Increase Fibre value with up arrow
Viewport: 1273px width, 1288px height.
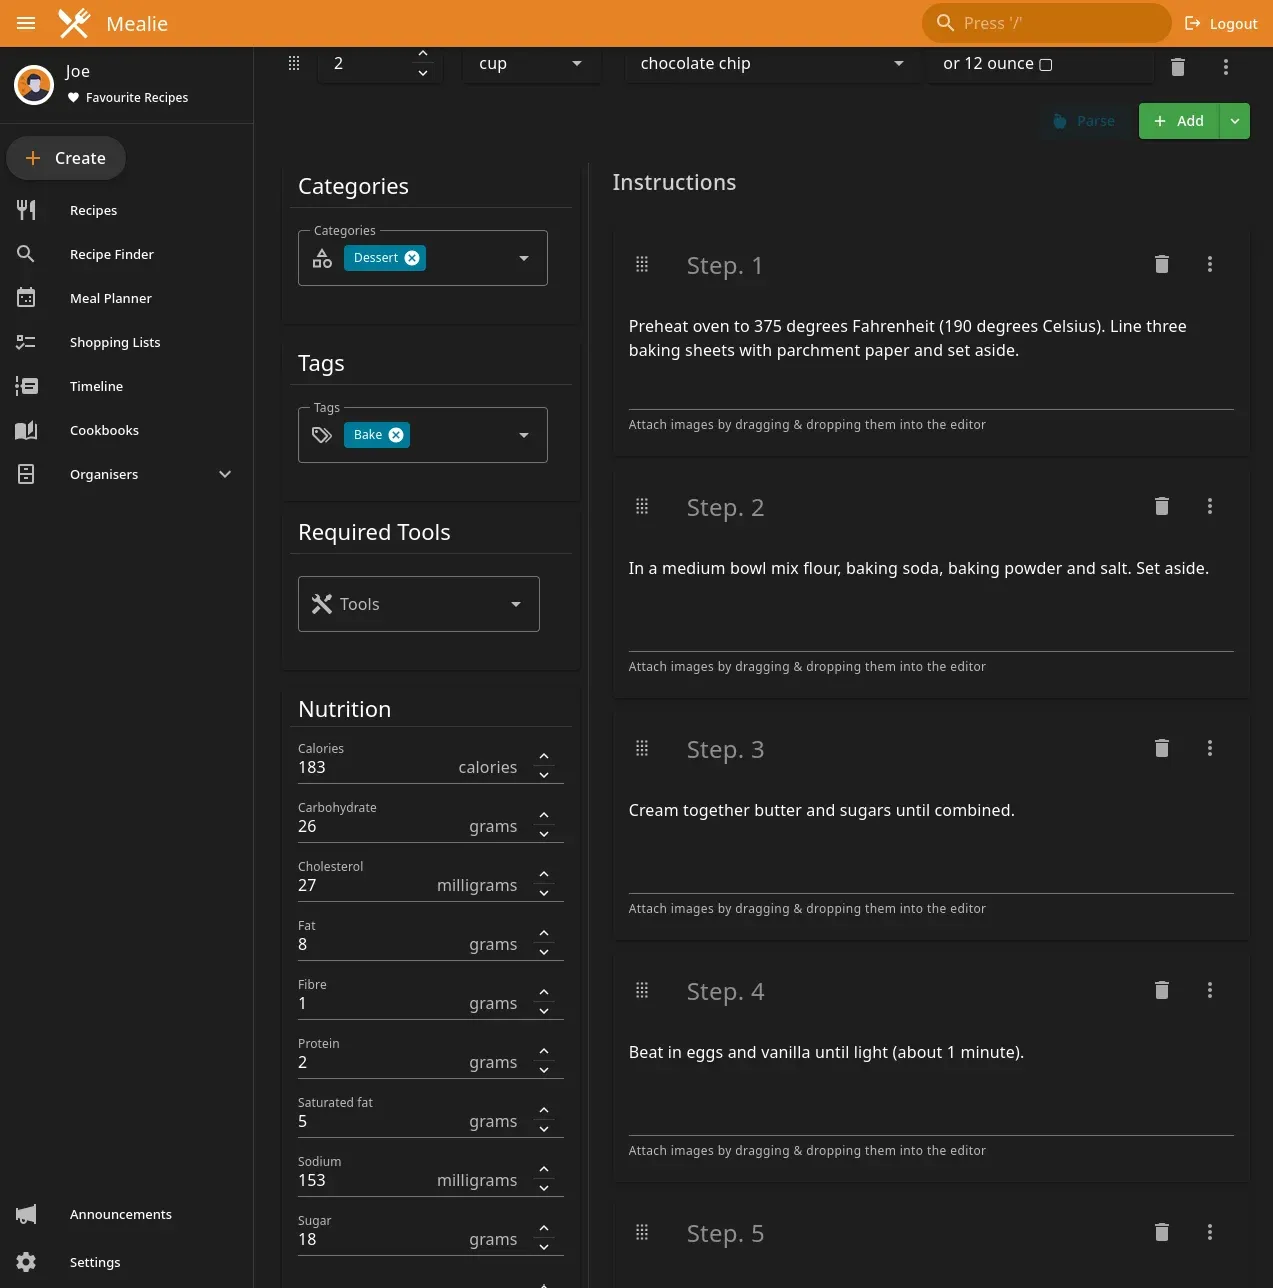click(544, 993)
